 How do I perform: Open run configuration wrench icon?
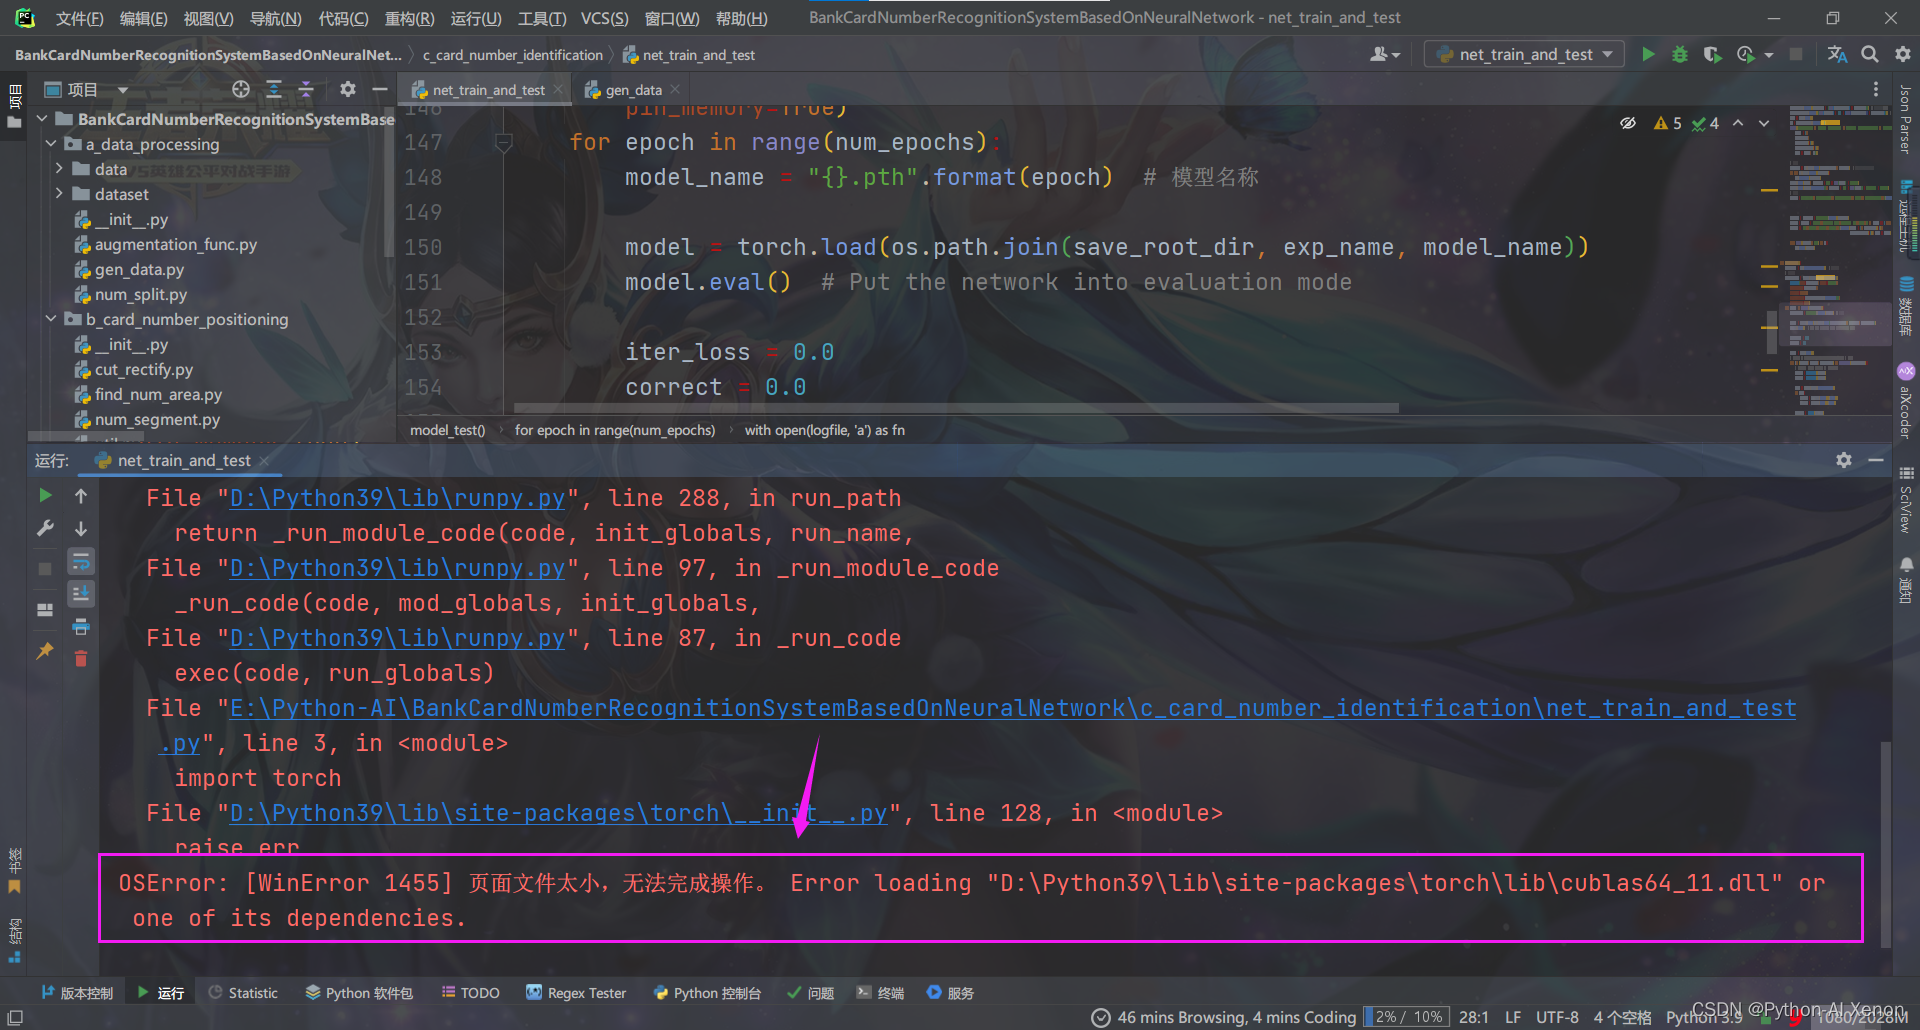(45, 528)
